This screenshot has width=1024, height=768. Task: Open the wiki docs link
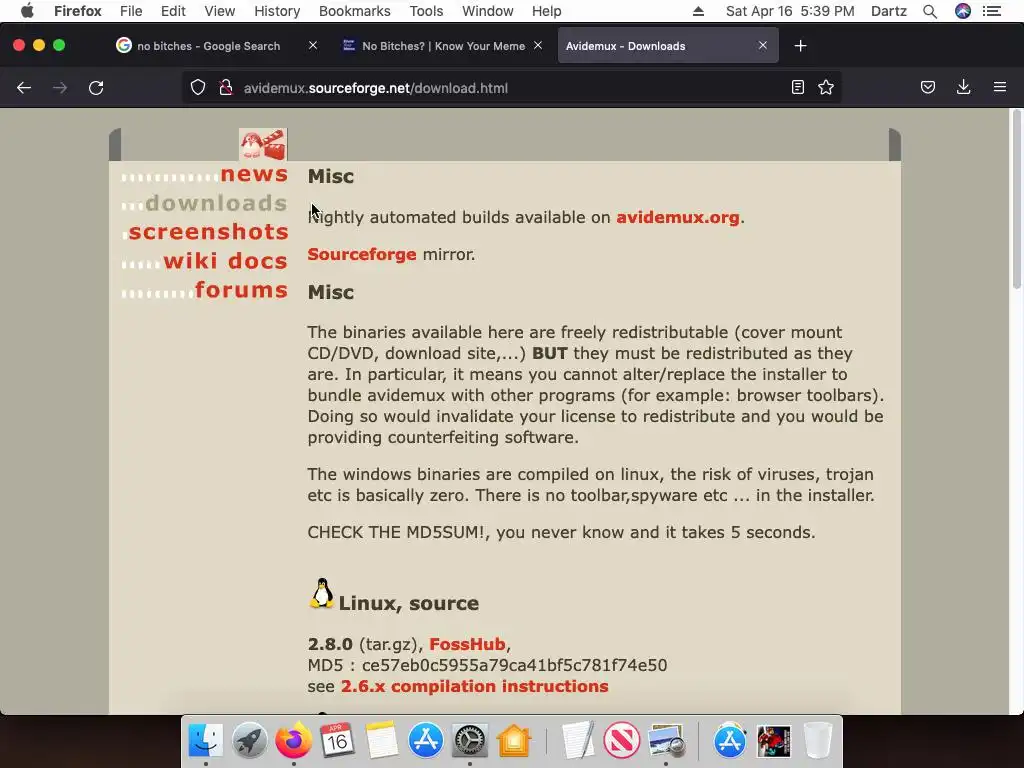point(225,261)
